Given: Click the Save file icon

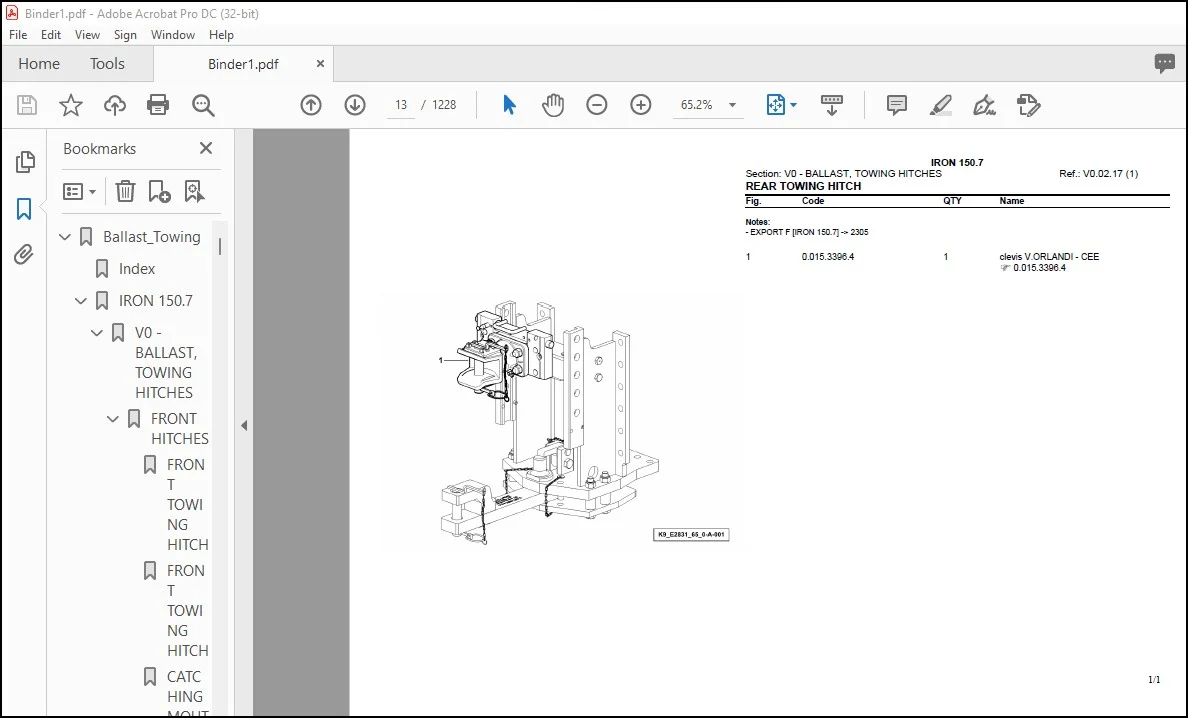Looking at the screenshot, I should tap(27, 105).
